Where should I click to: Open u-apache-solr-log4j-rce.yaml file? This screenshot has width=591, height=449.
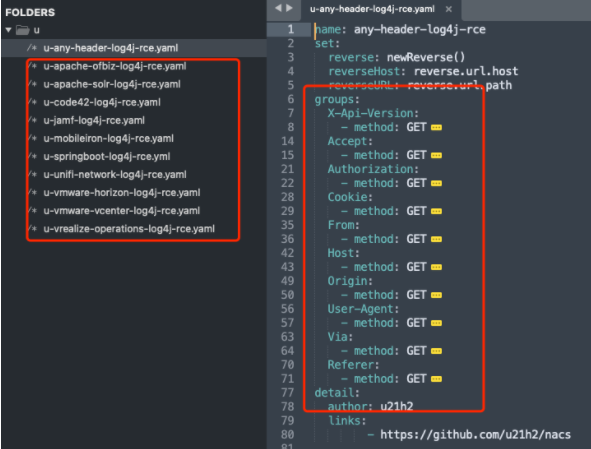point(112,84)
